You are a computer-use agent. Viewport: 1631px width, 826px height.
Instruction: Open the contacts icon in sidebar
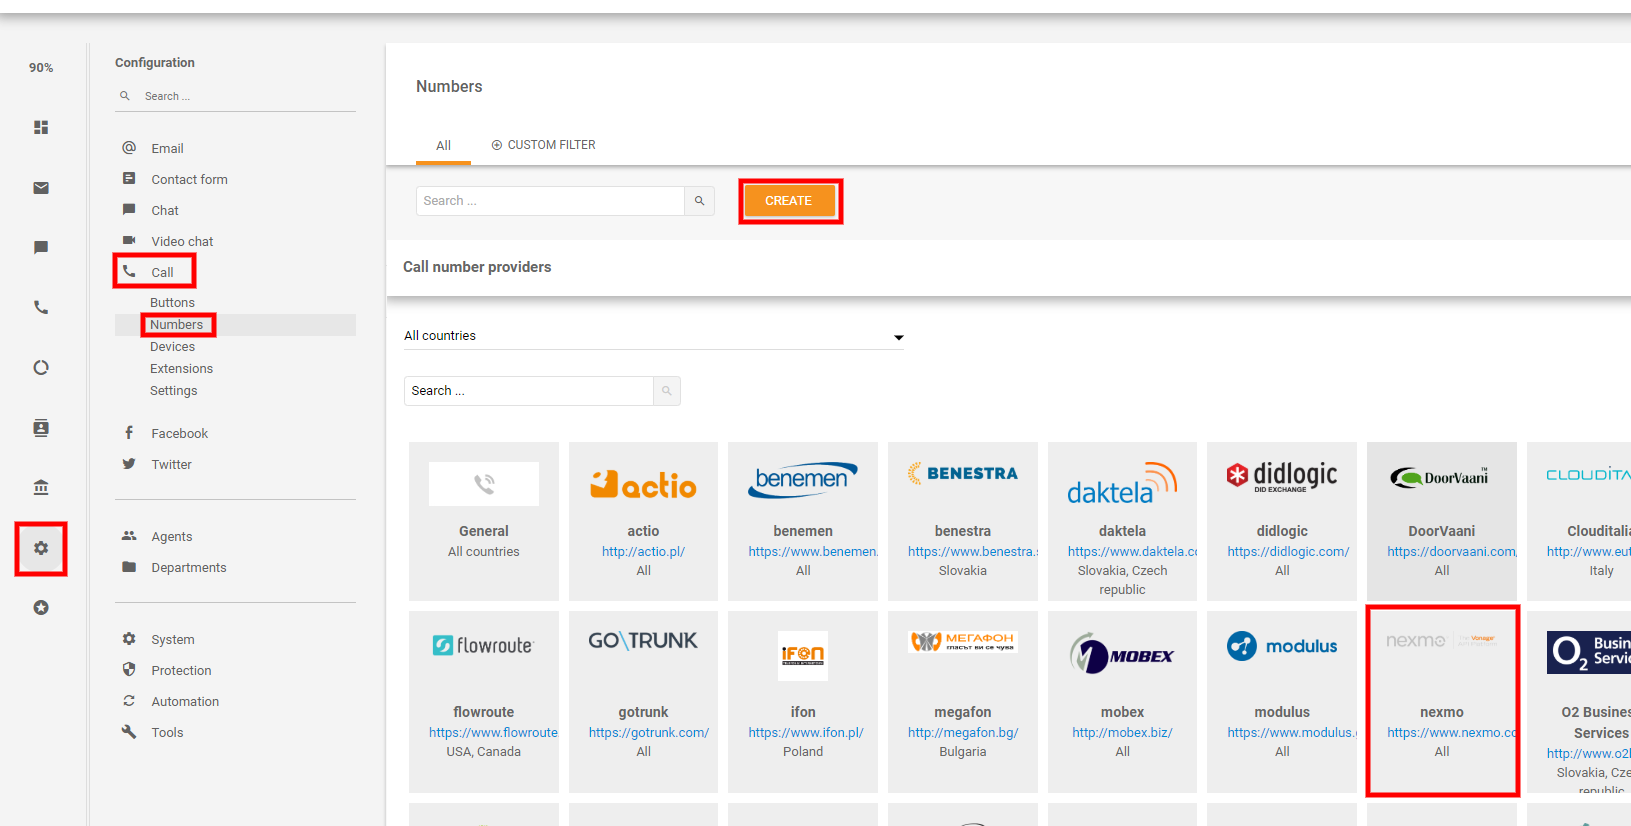click(41, 428)
